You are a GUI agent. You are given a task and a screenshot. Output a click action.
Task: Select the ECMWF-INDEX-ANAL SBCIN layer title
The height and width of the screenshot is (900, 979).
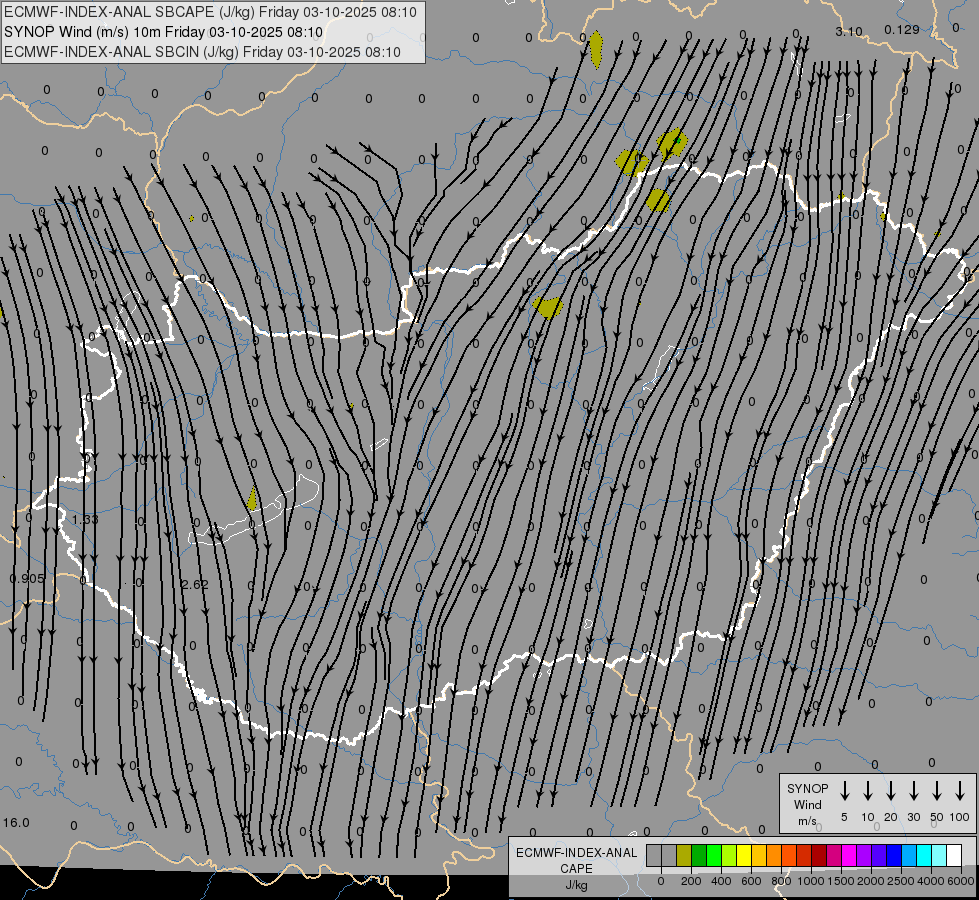[203, 52]
